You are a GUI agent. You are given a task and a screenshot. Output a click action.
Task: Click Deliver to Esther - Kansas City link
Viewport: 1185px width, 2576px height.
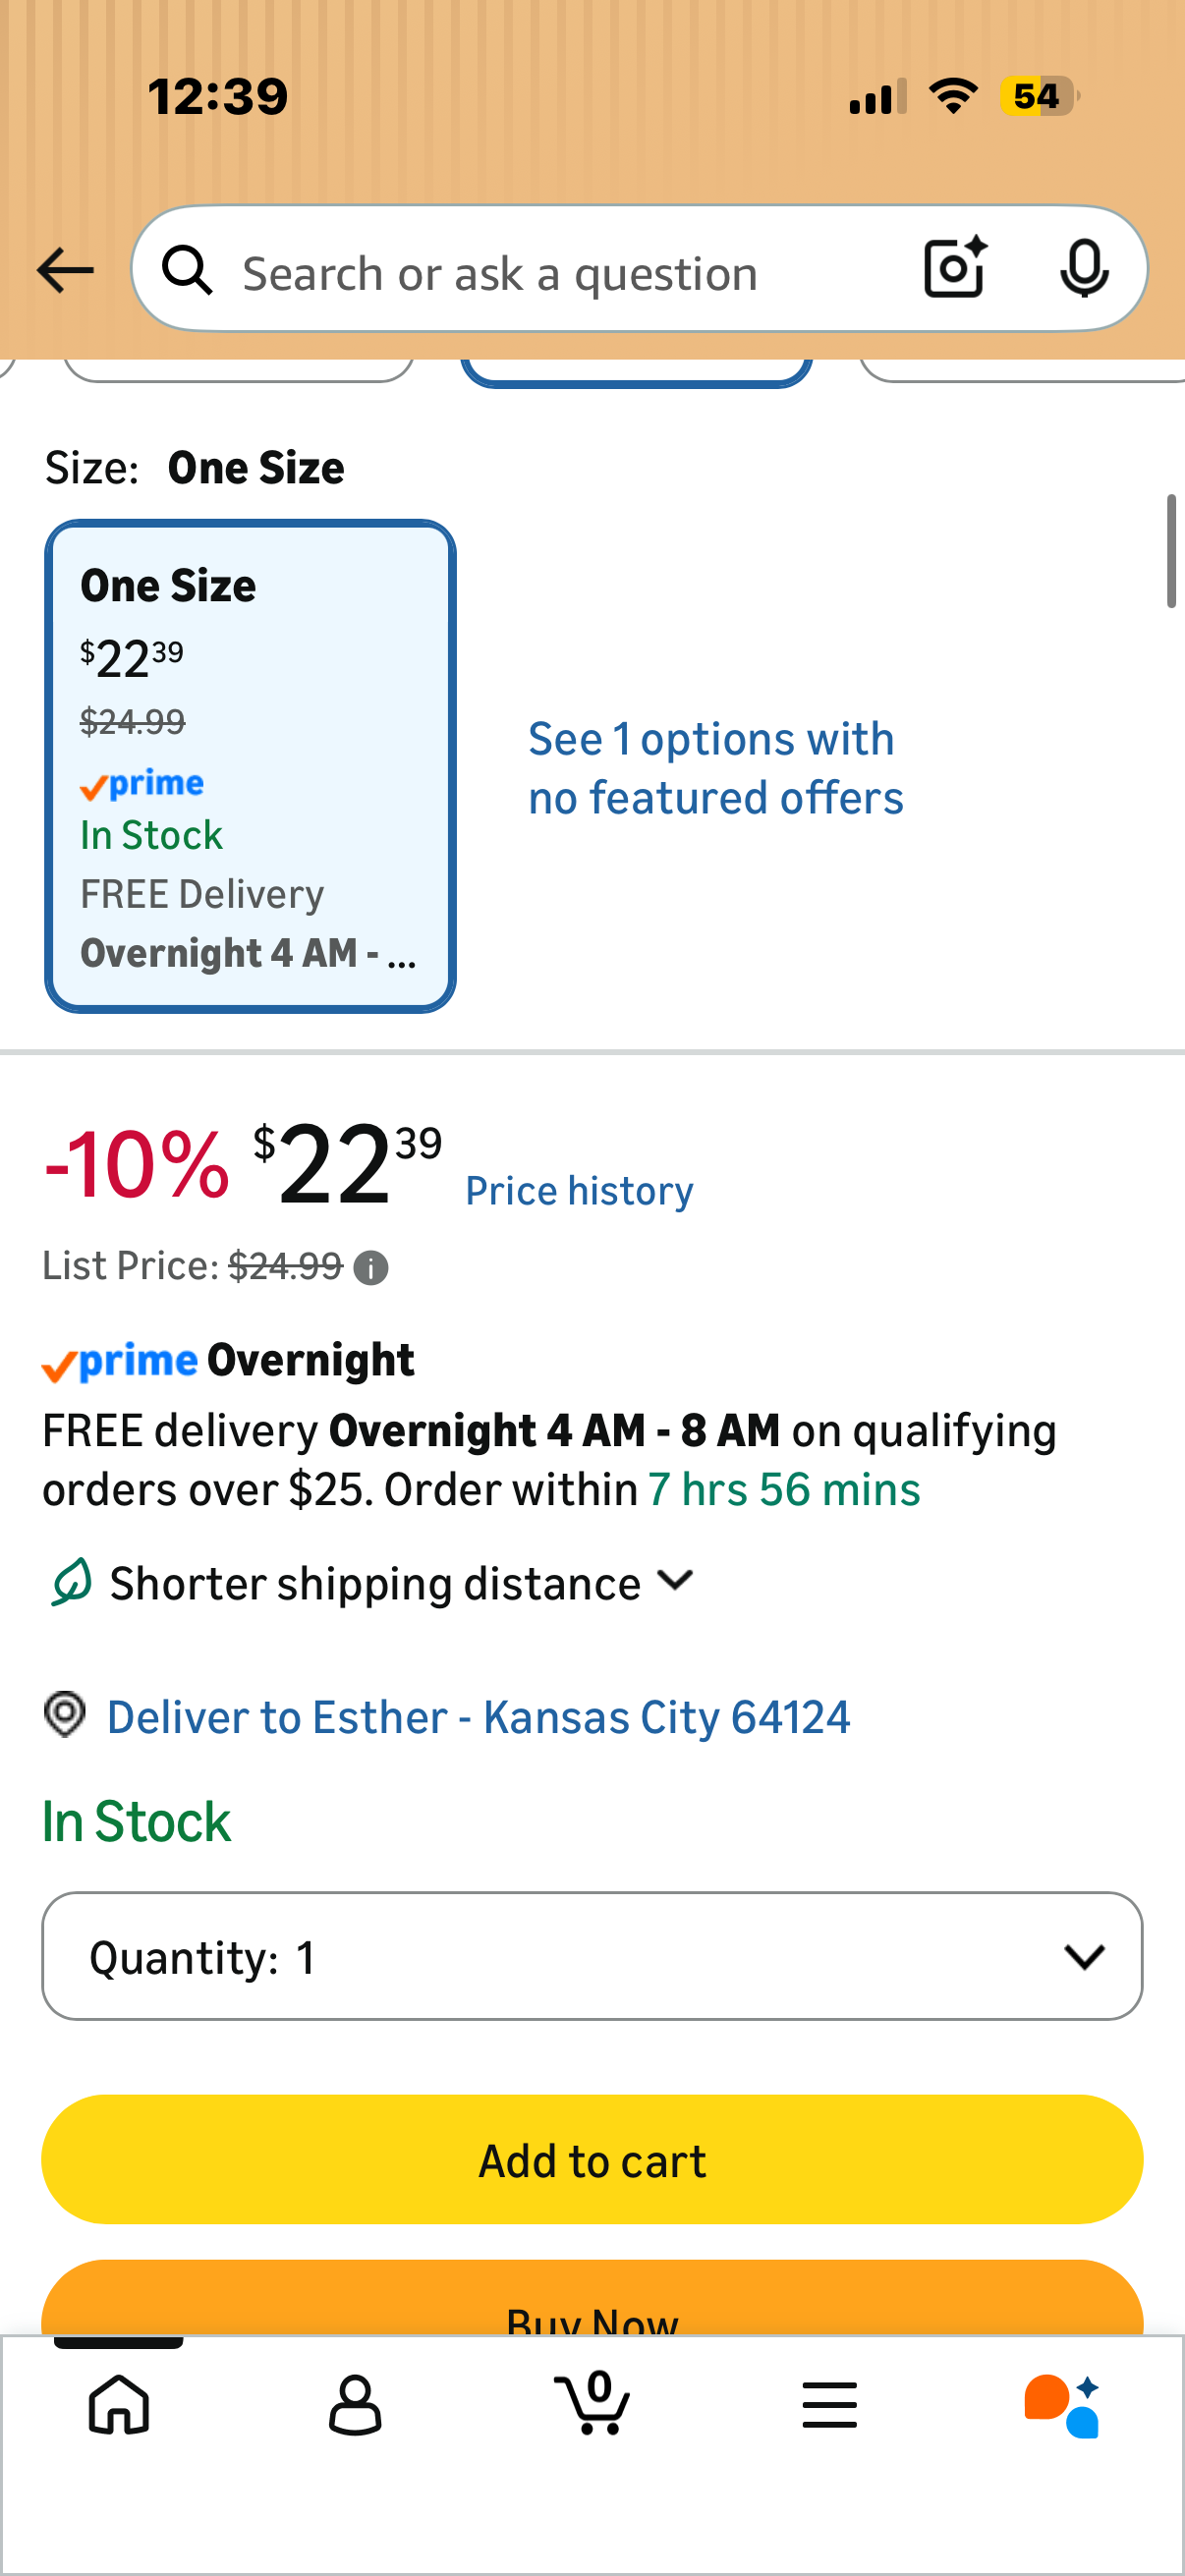(478, 1717)
